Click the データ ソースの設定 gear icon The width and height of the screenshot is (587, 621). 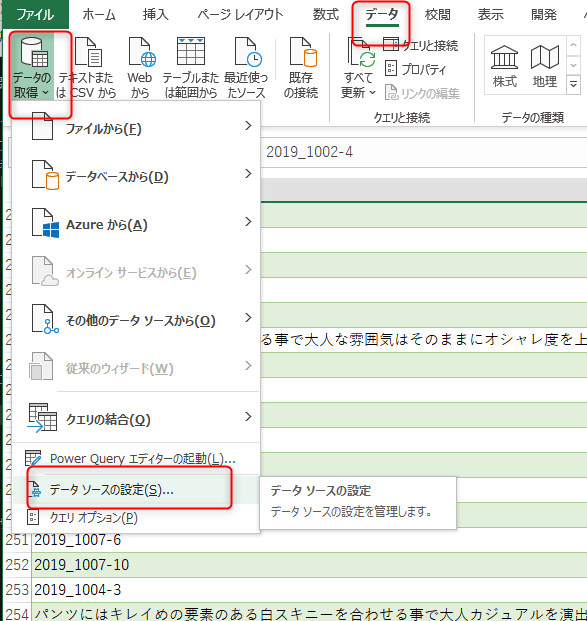tap(34, 490)
